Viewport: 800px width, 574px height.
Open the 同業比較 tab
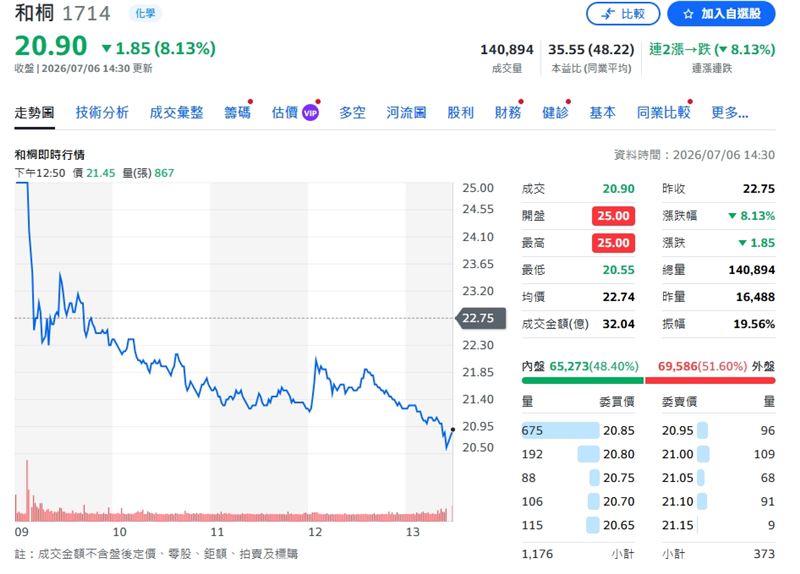pos(663,112)
